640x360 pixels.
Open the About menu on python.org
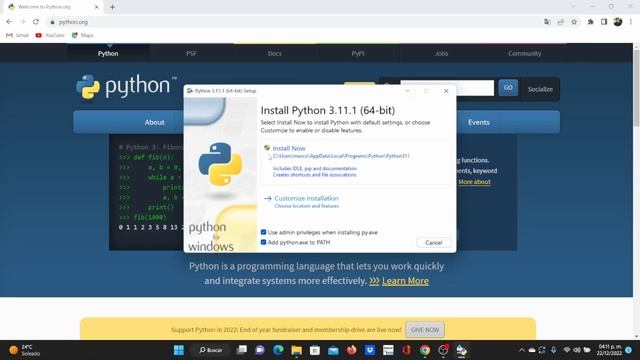(154, 122)
